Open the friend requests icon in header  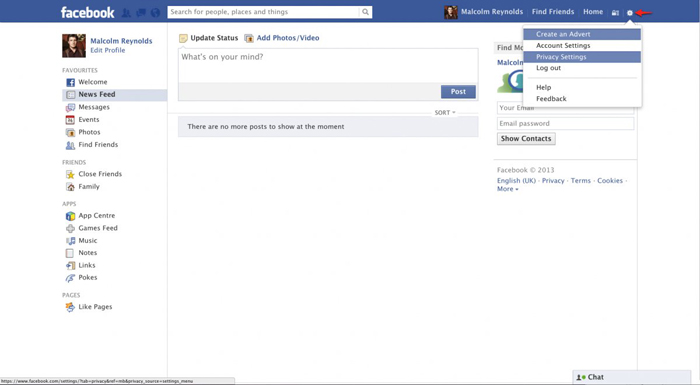click(x=126, y=13)
